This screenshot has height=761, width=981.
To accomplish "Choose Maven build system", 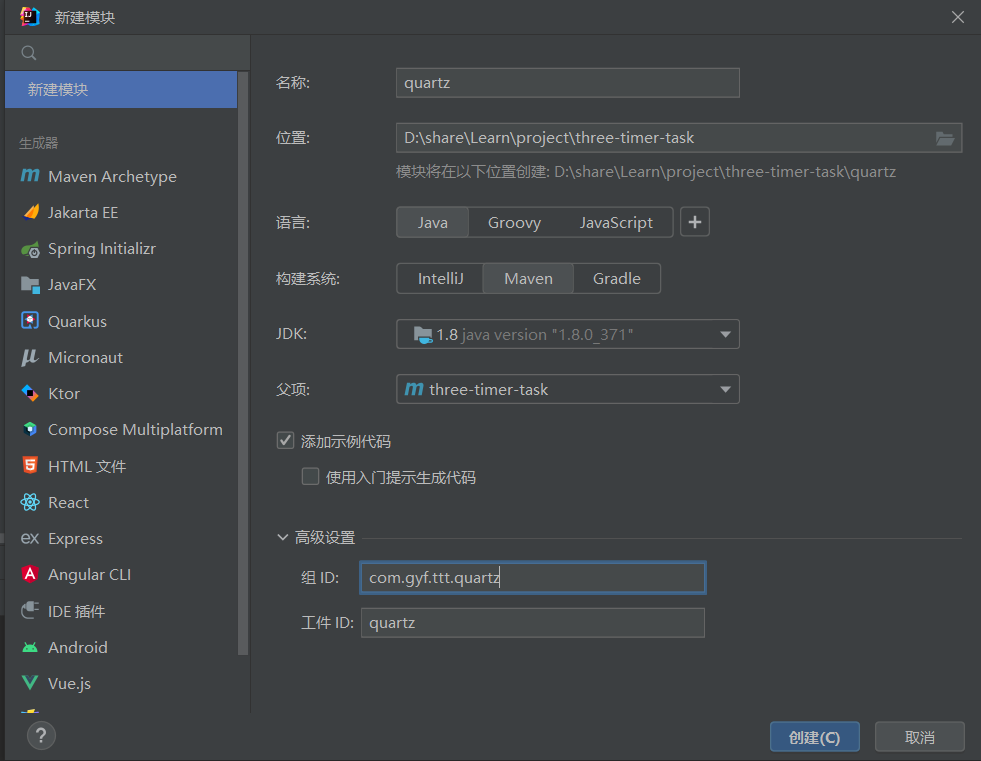I will 529,278.
